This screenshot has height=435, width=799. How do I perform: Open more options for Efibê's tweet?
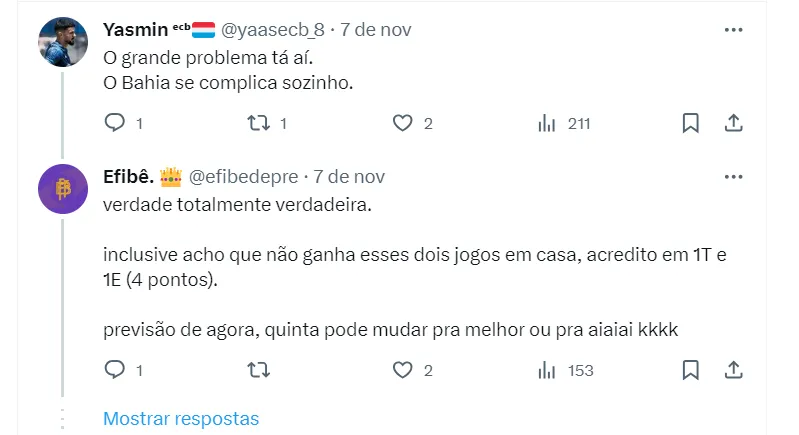point(733,177)
